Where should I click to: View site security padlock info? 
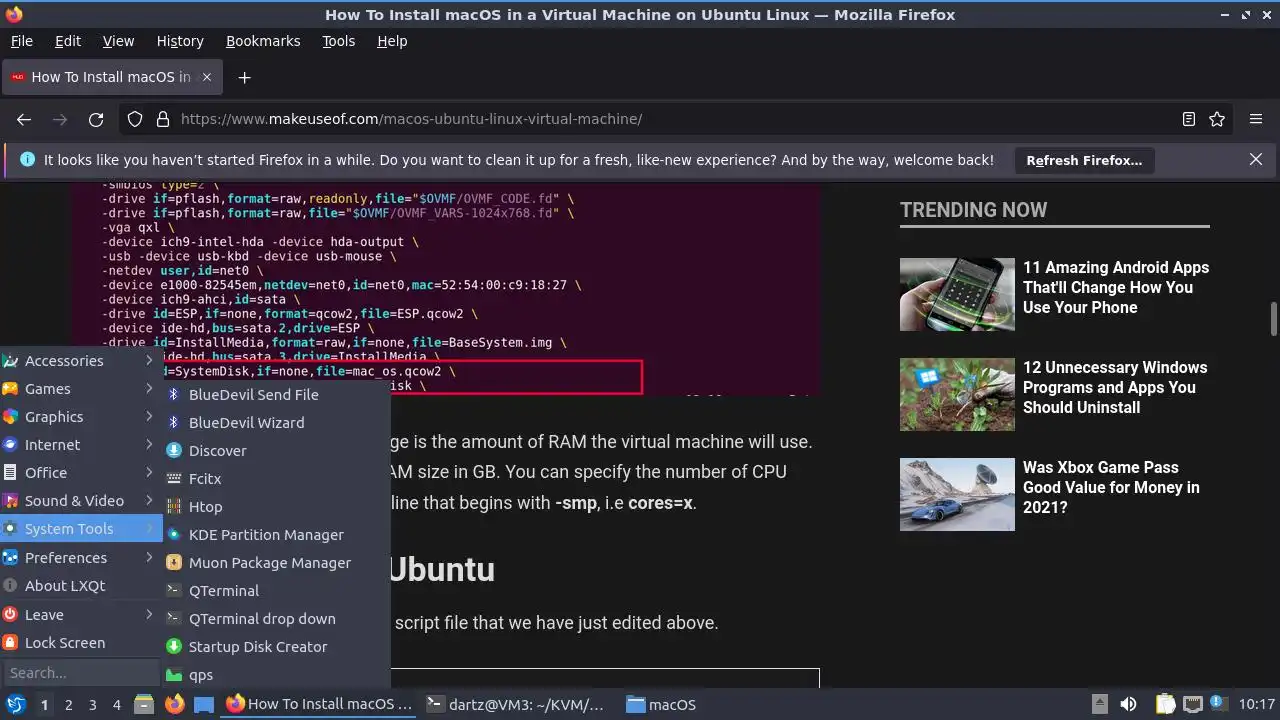(x=163, y=119)
